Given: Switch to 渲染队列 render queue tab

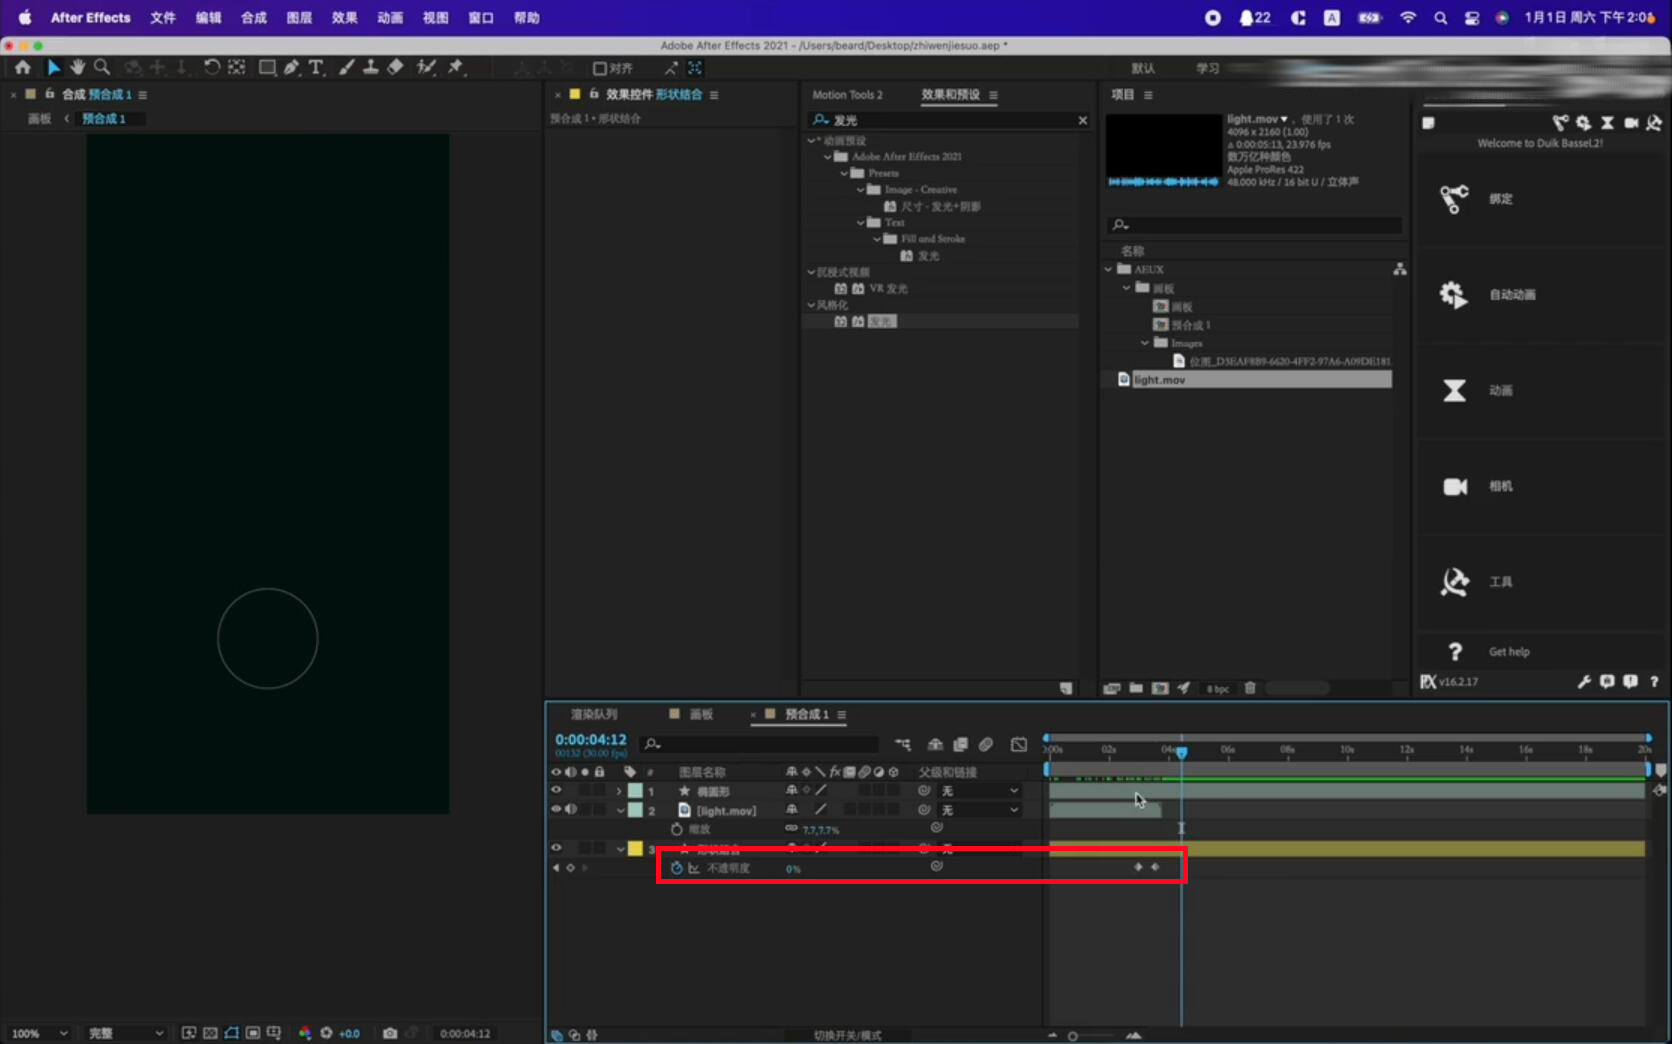Looking at the screenshot, I should point(594,714).
